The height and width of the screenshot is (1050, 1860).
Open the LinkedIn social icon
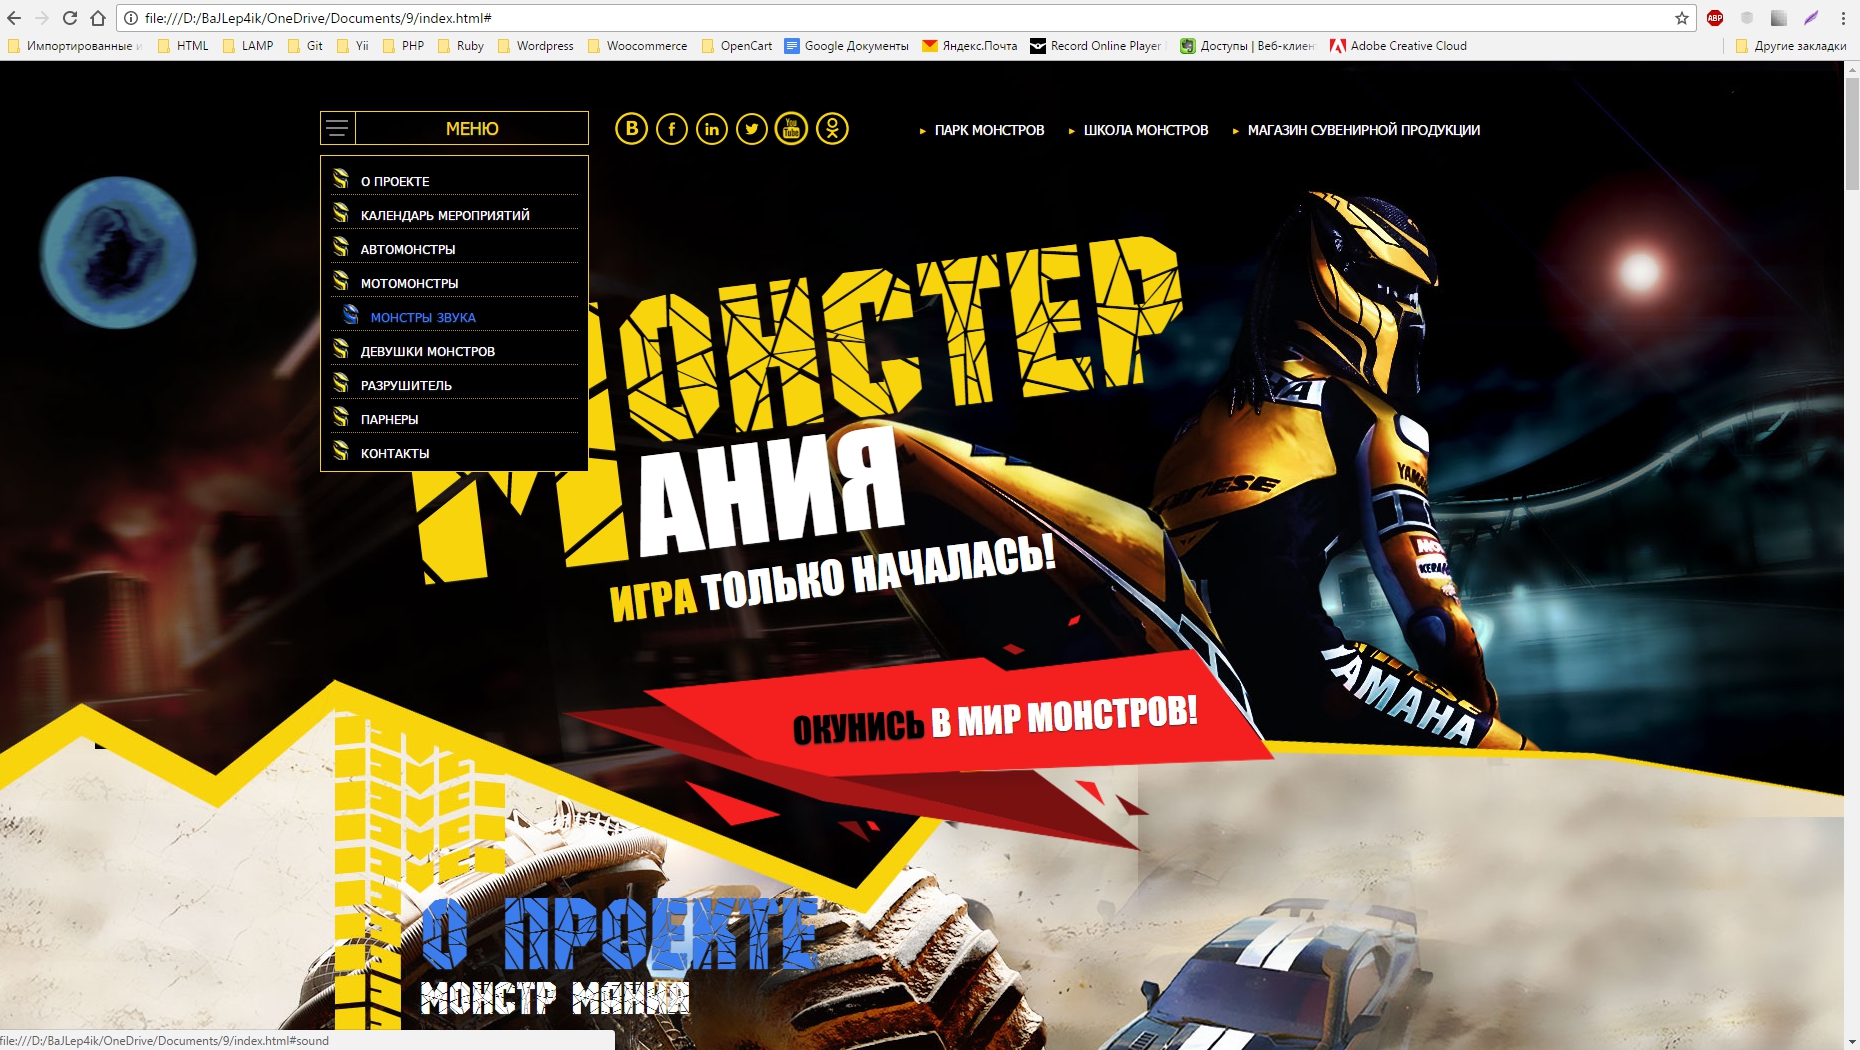coord(711,129)
